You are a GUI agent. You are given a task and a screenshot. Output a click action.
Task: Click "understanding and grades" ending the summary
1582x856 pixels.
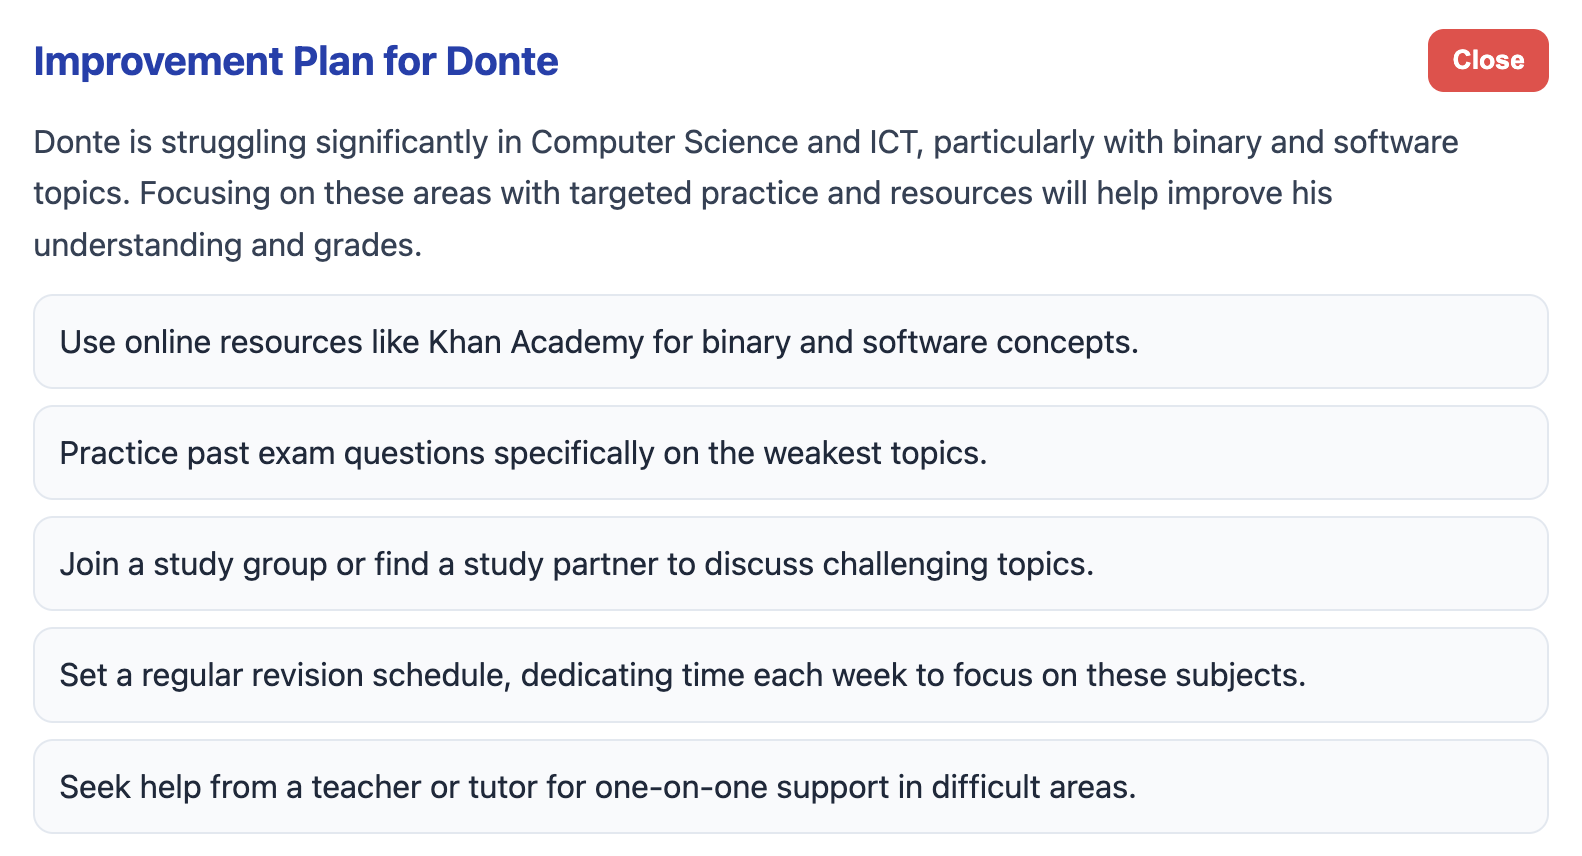click(x=226, y=245)
